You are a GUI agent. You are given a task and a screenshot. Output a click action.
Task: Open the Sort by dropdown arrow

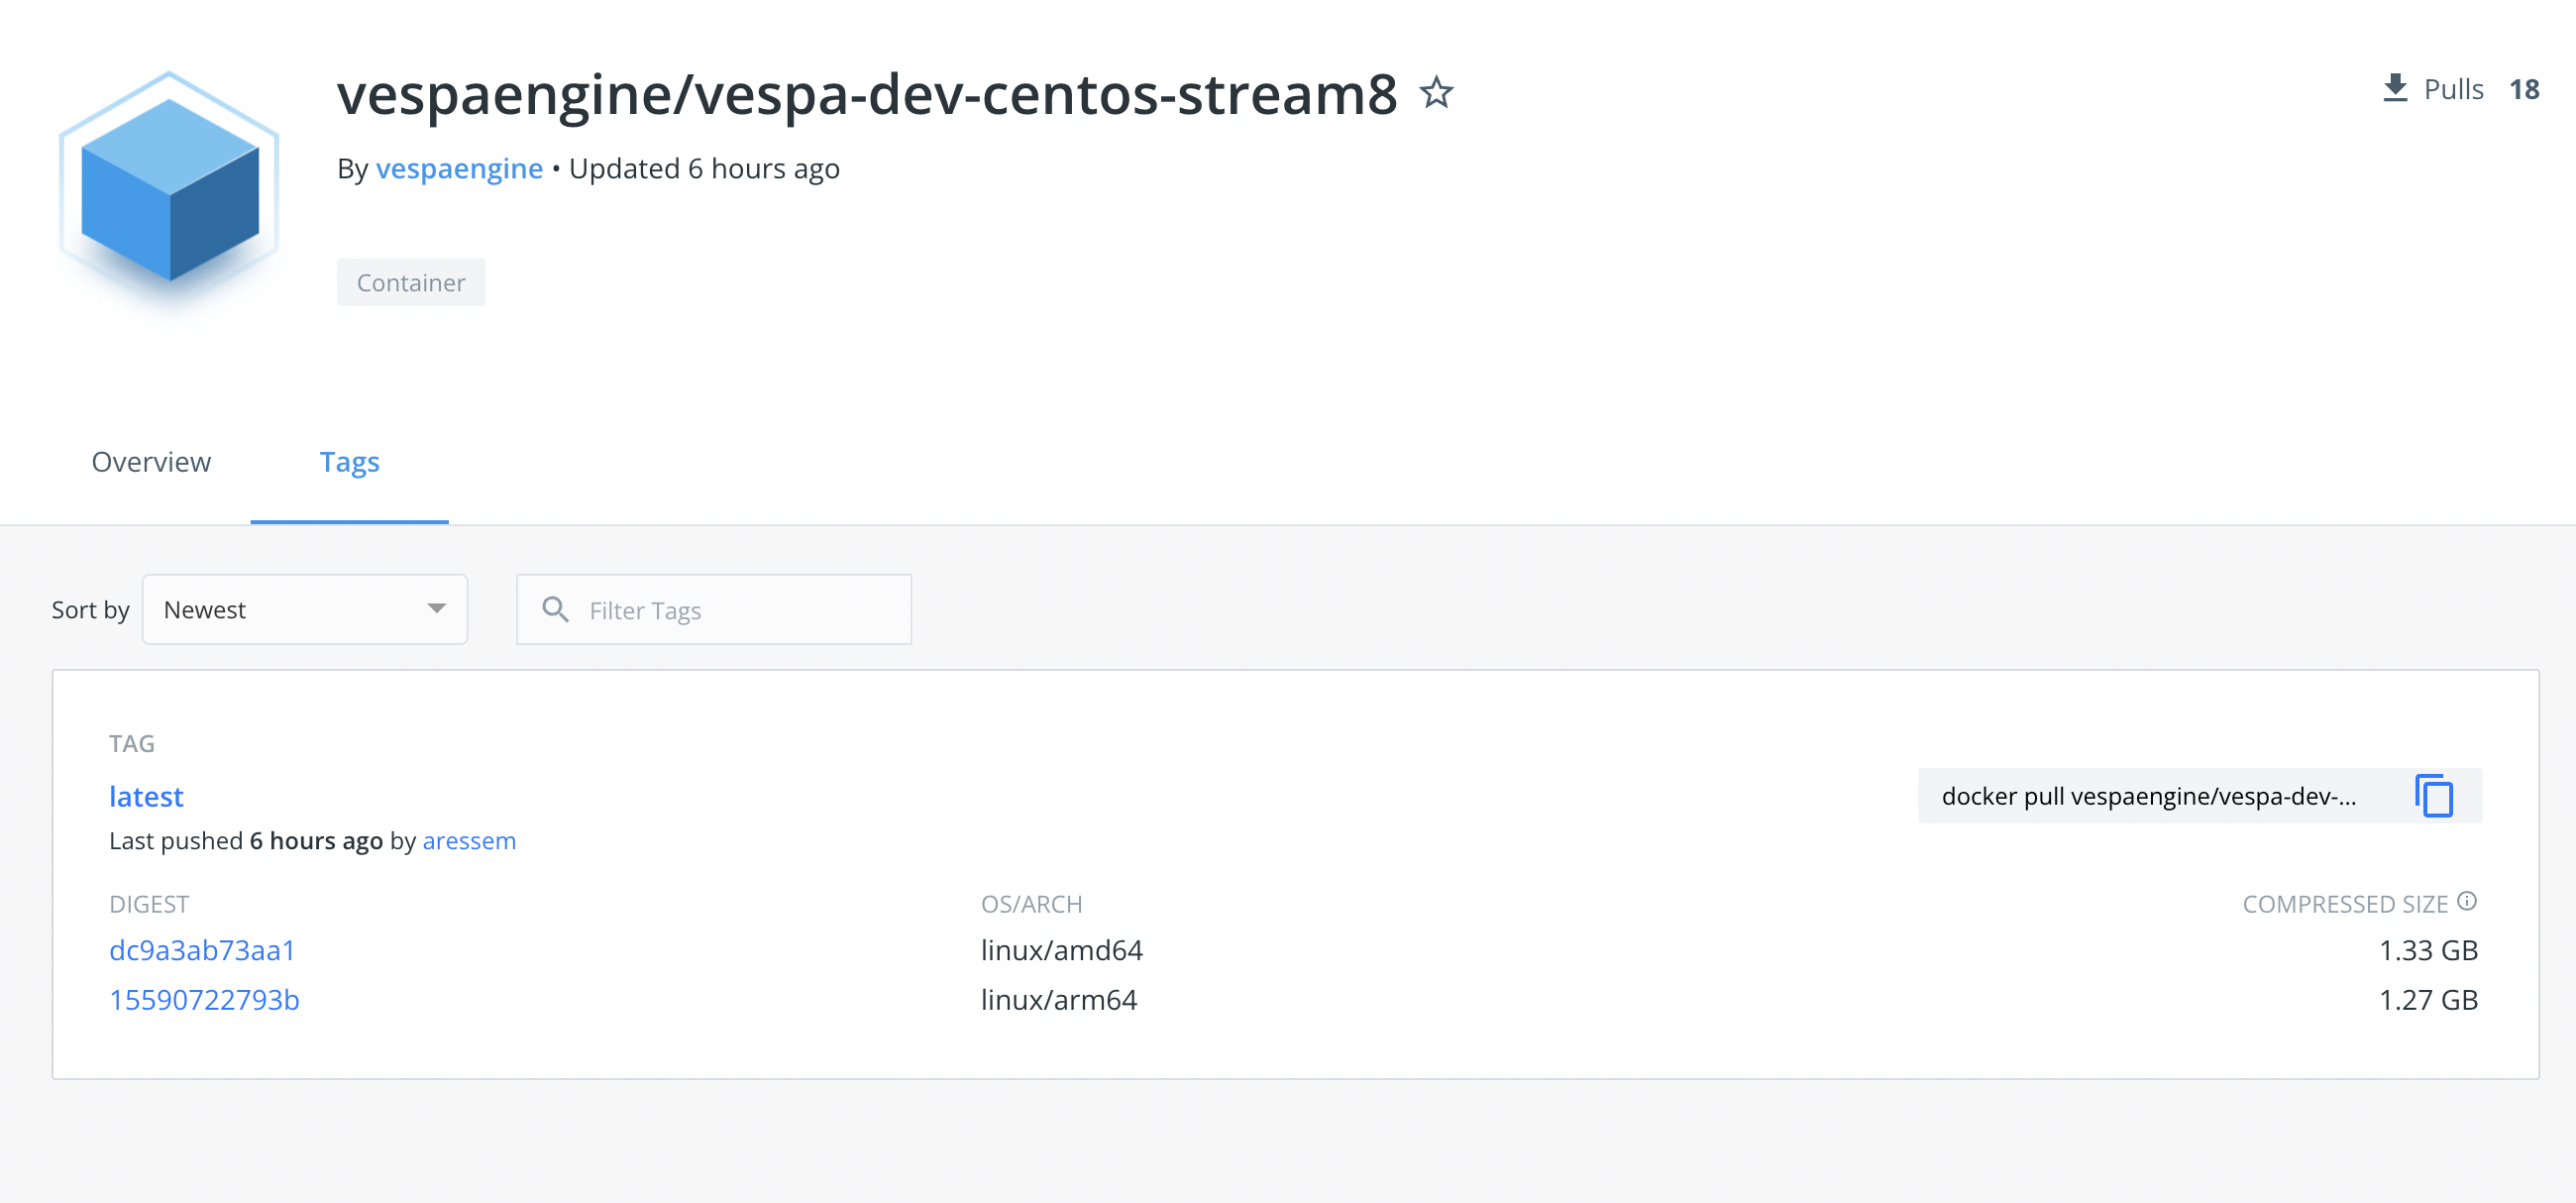pos(437,609)
